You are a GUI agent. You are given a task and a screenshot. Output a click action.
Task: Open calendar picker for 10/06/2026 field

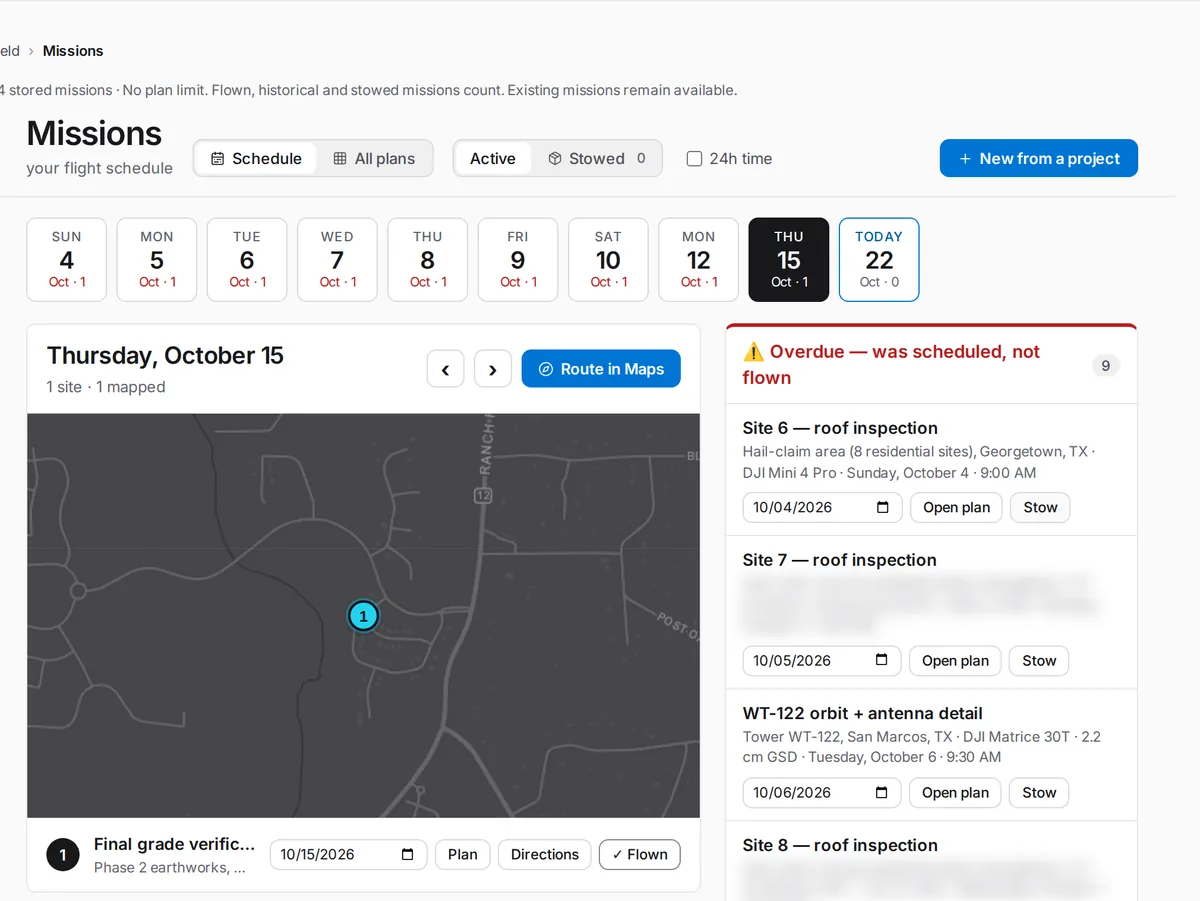(x=882, y=792)
